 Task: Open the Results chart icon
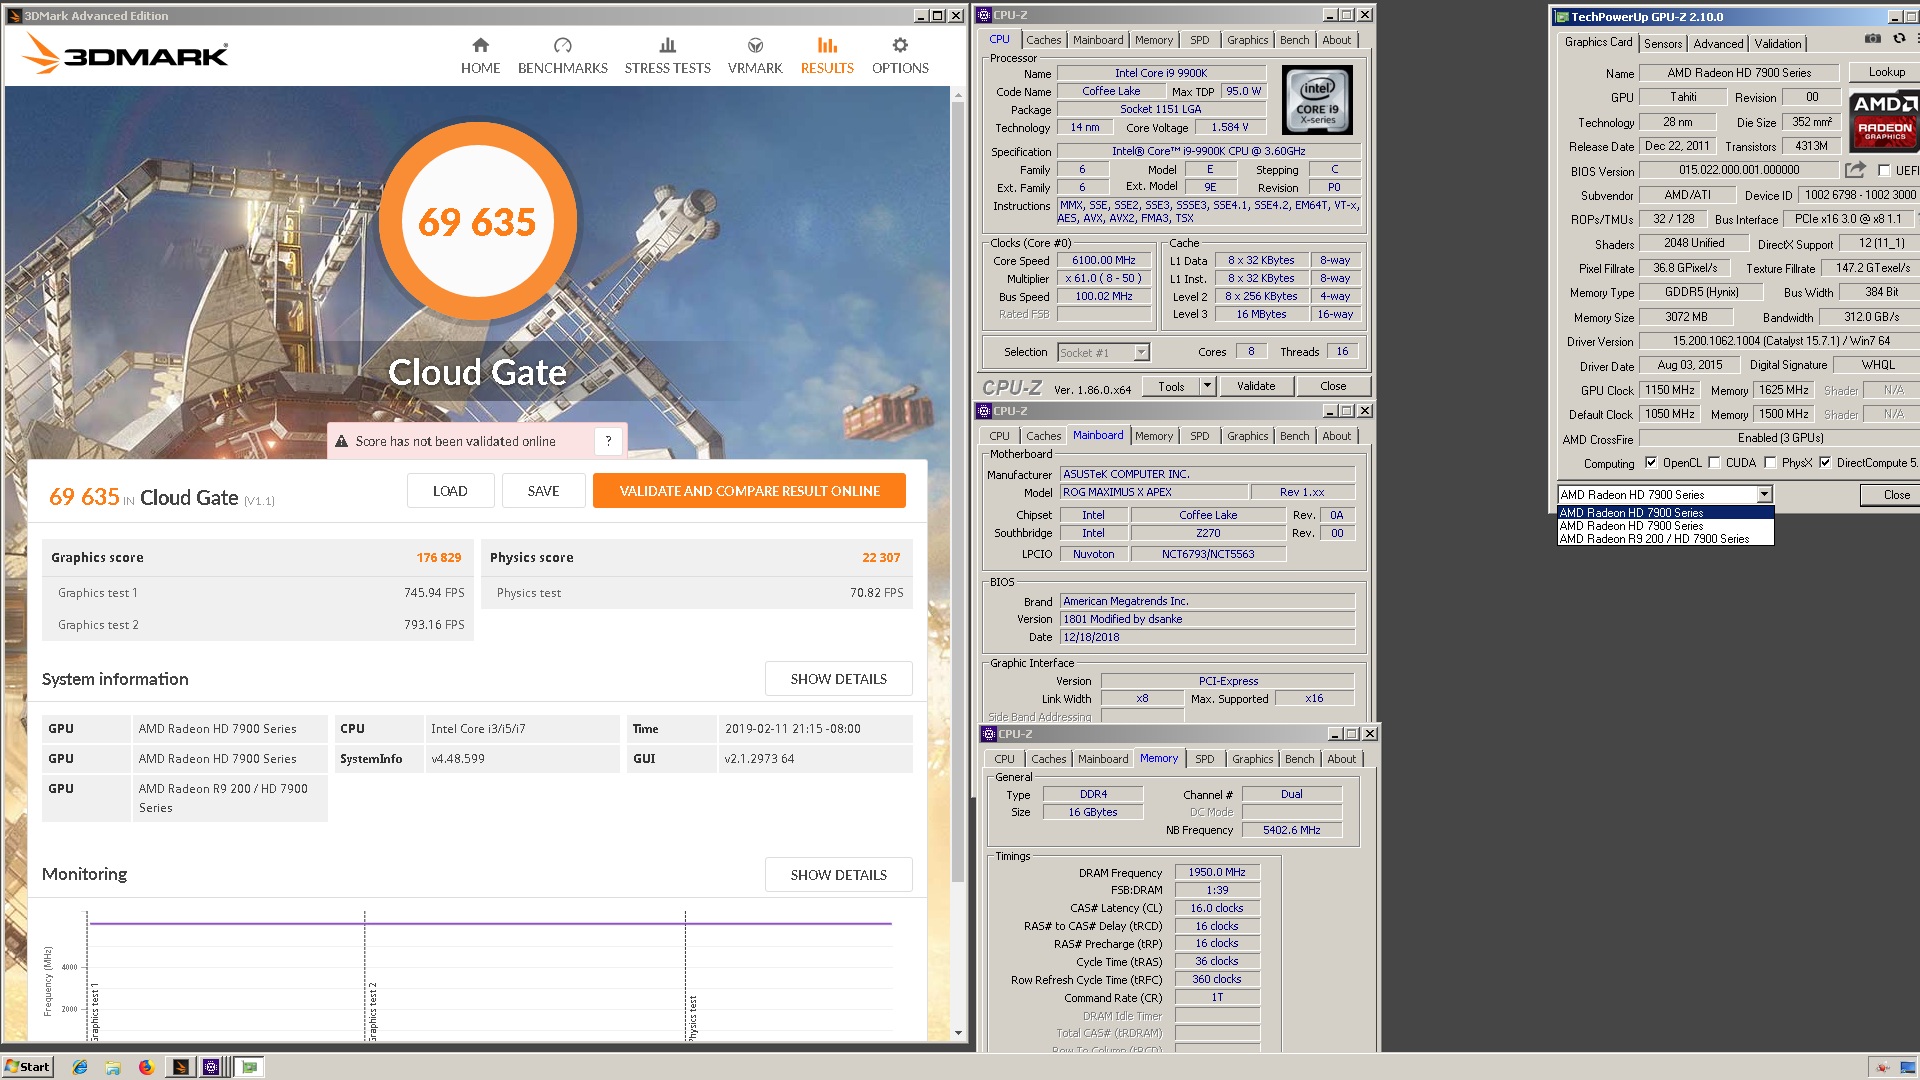(x=827, y=45)
